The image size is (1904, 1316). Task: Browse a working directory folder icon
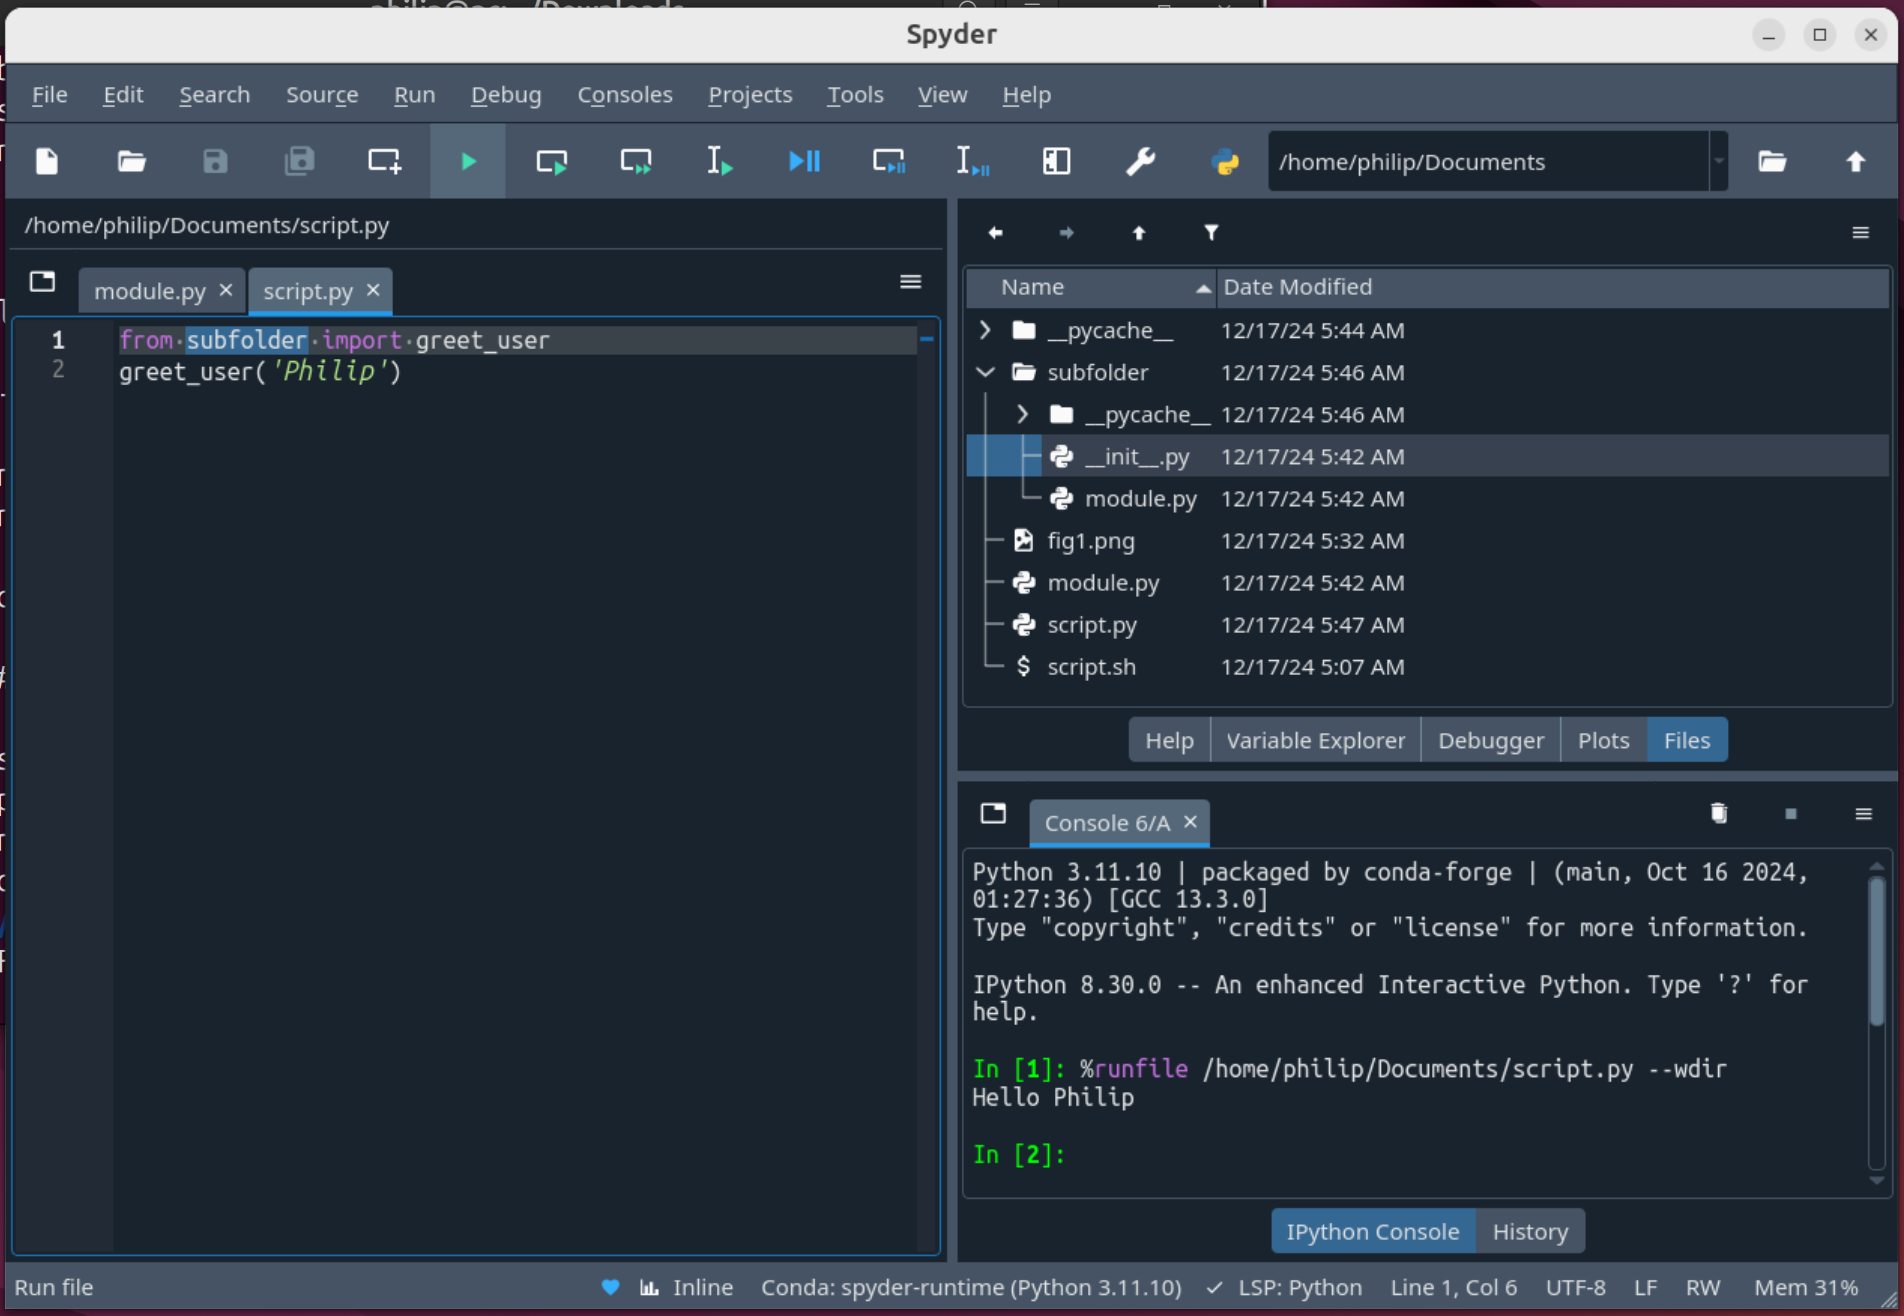point(1772,161)
